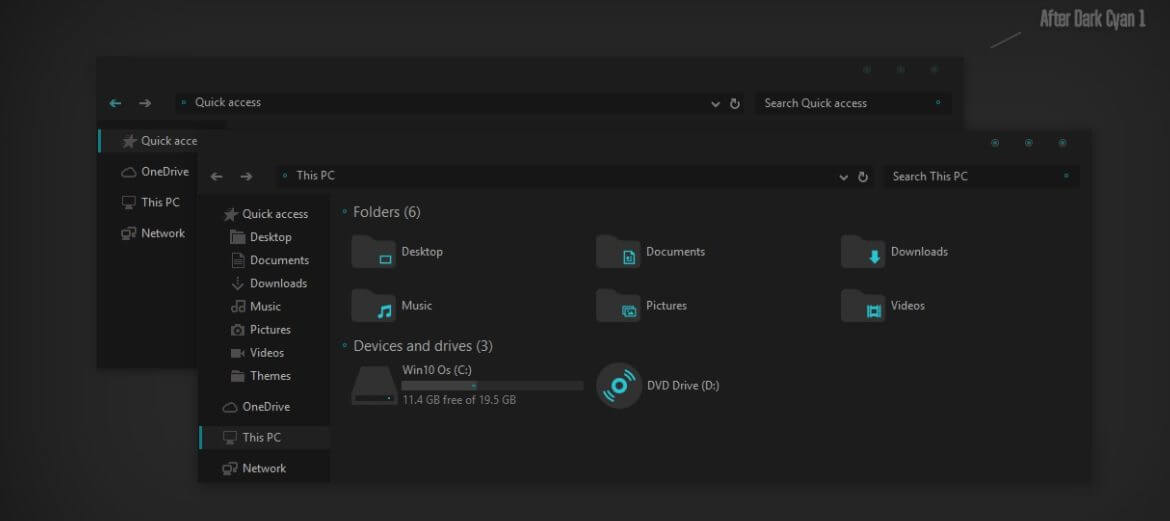Select the DVD Drive (D:) disc icon

(619, 385)
